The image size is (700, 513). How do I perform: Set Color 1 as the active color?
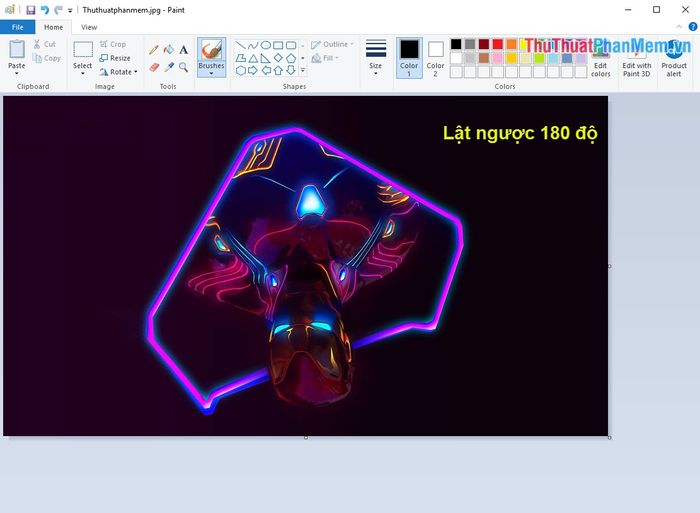click(x=409, y=56)
